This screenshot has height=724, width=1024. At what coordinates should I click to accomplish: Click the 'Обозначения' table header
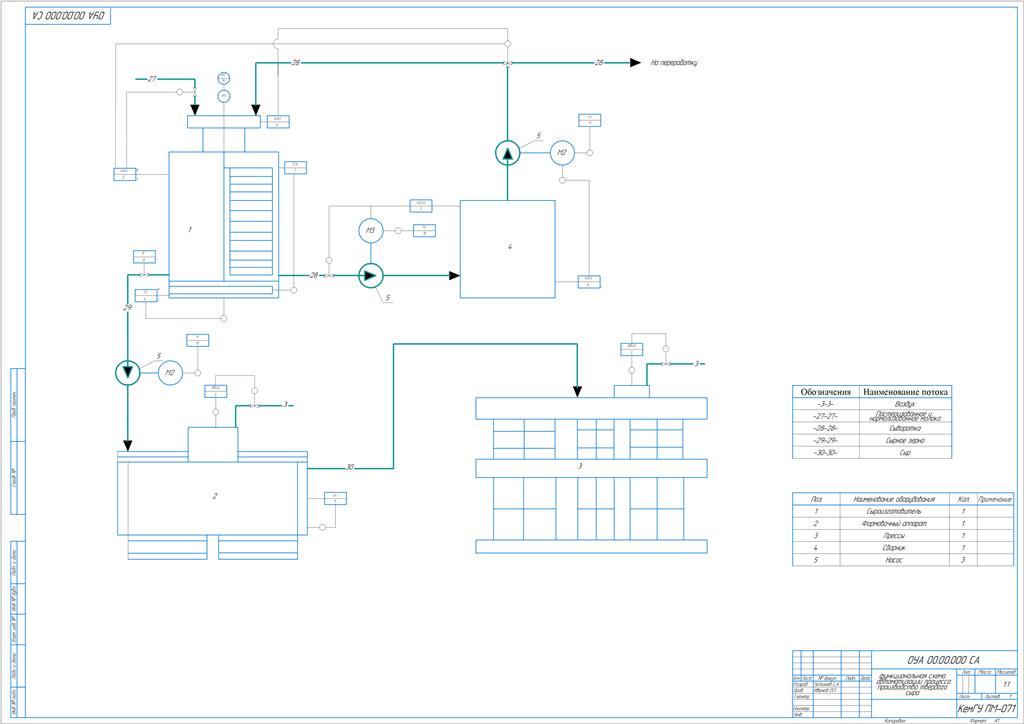point(825,392)
